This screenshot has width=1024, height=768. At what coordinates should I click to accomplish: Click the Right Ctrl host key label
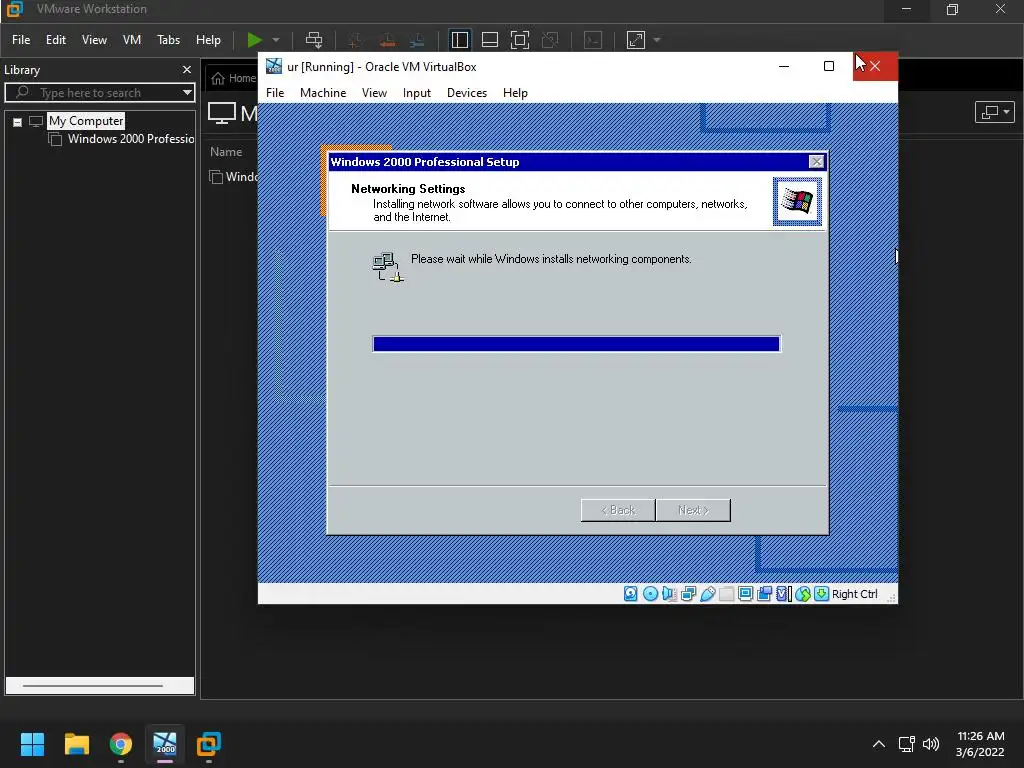point(855,594)
